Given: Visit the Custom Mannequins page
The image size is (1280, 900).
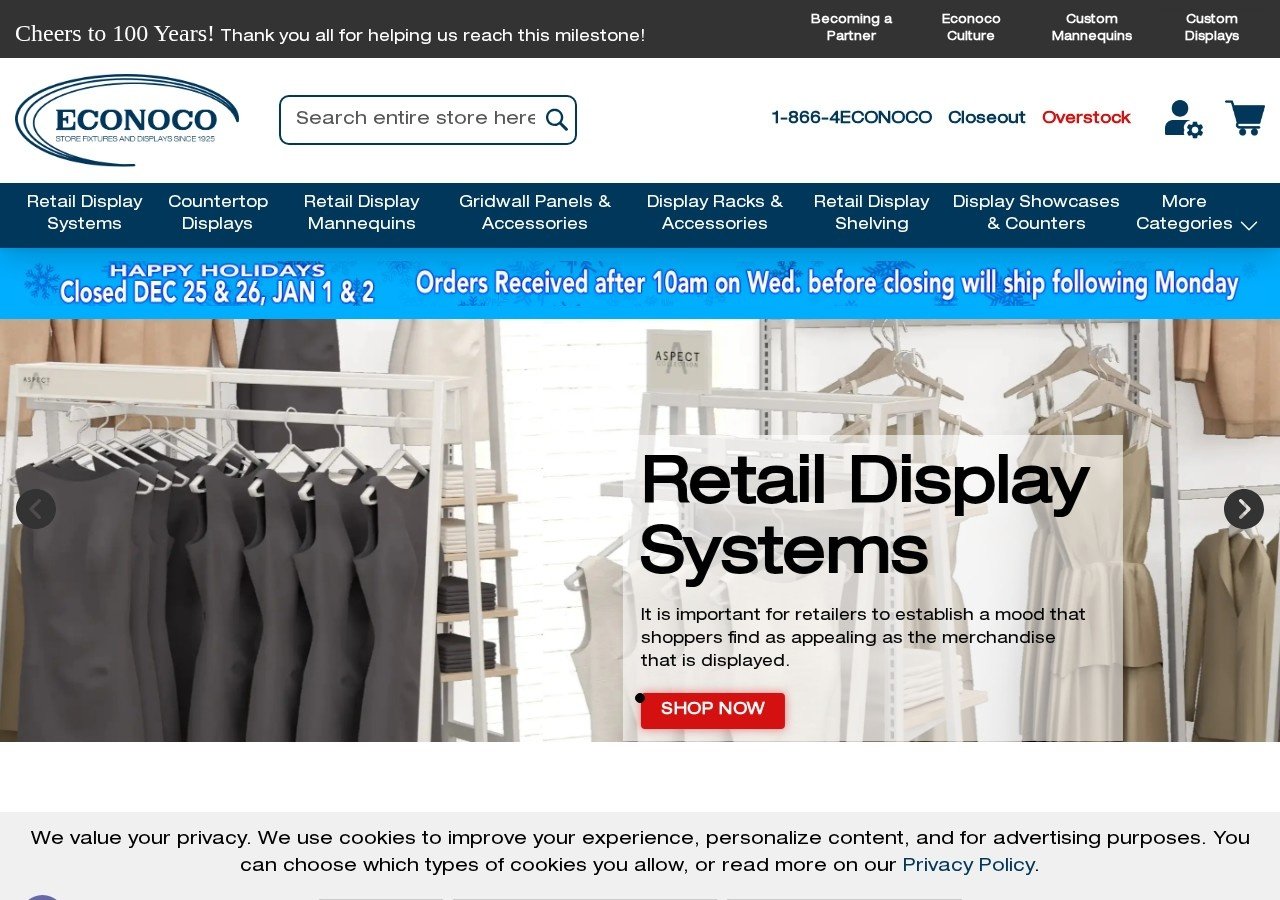Looking at the screenshot, I should [1091, 27].
